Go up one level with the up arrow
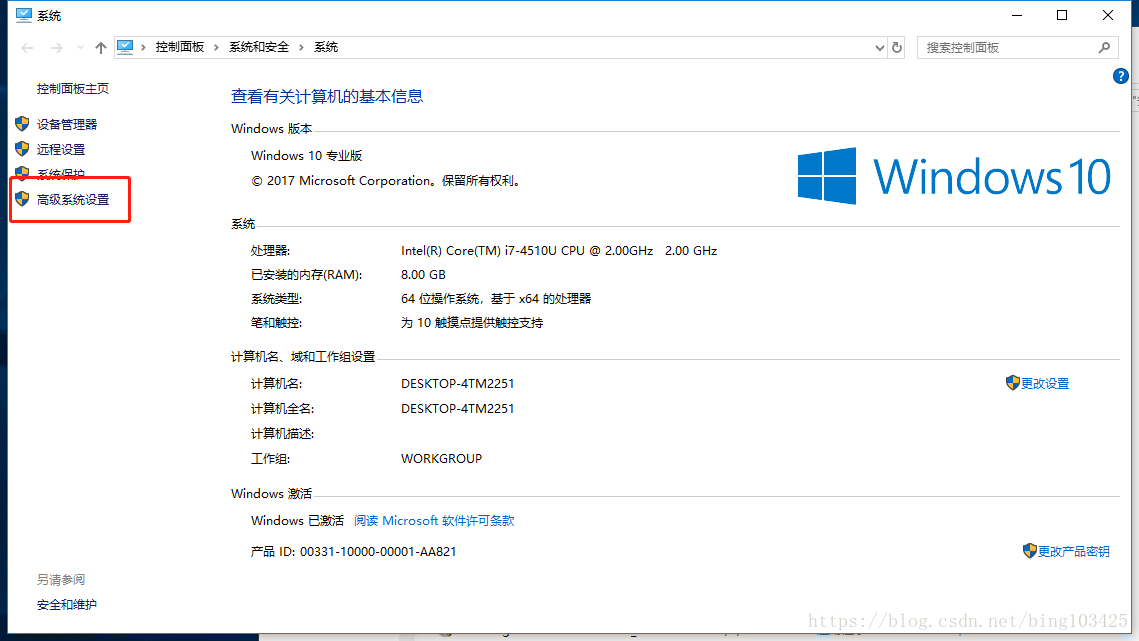This screenshot has height=641, width=1139. pyautogui.click(x=100, y=48)
